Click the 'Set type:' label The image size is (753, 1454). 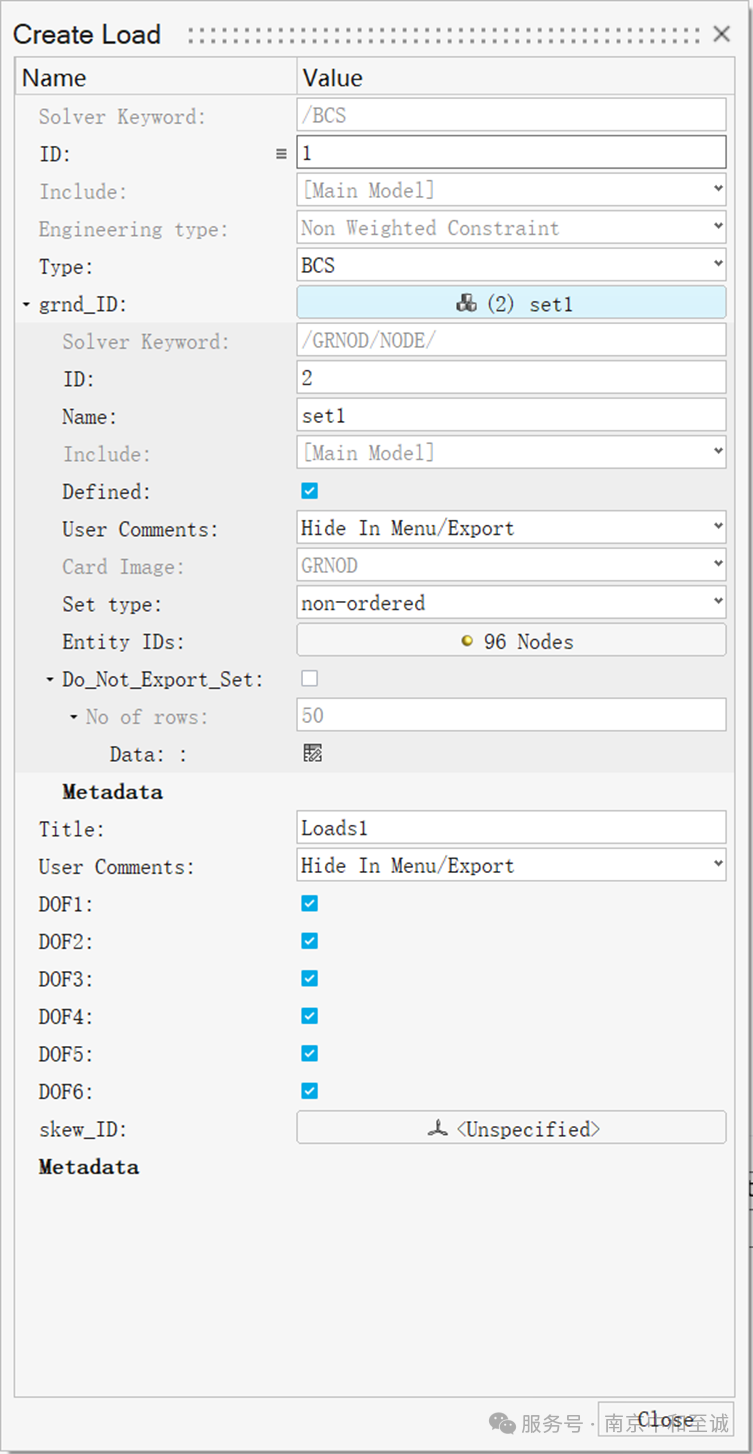112,604
